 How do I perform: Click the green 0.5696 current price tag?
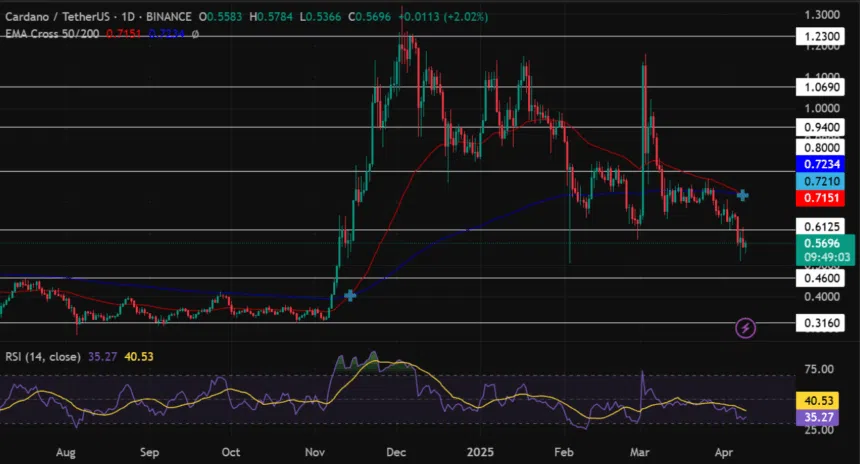click(x=823, y=243)
